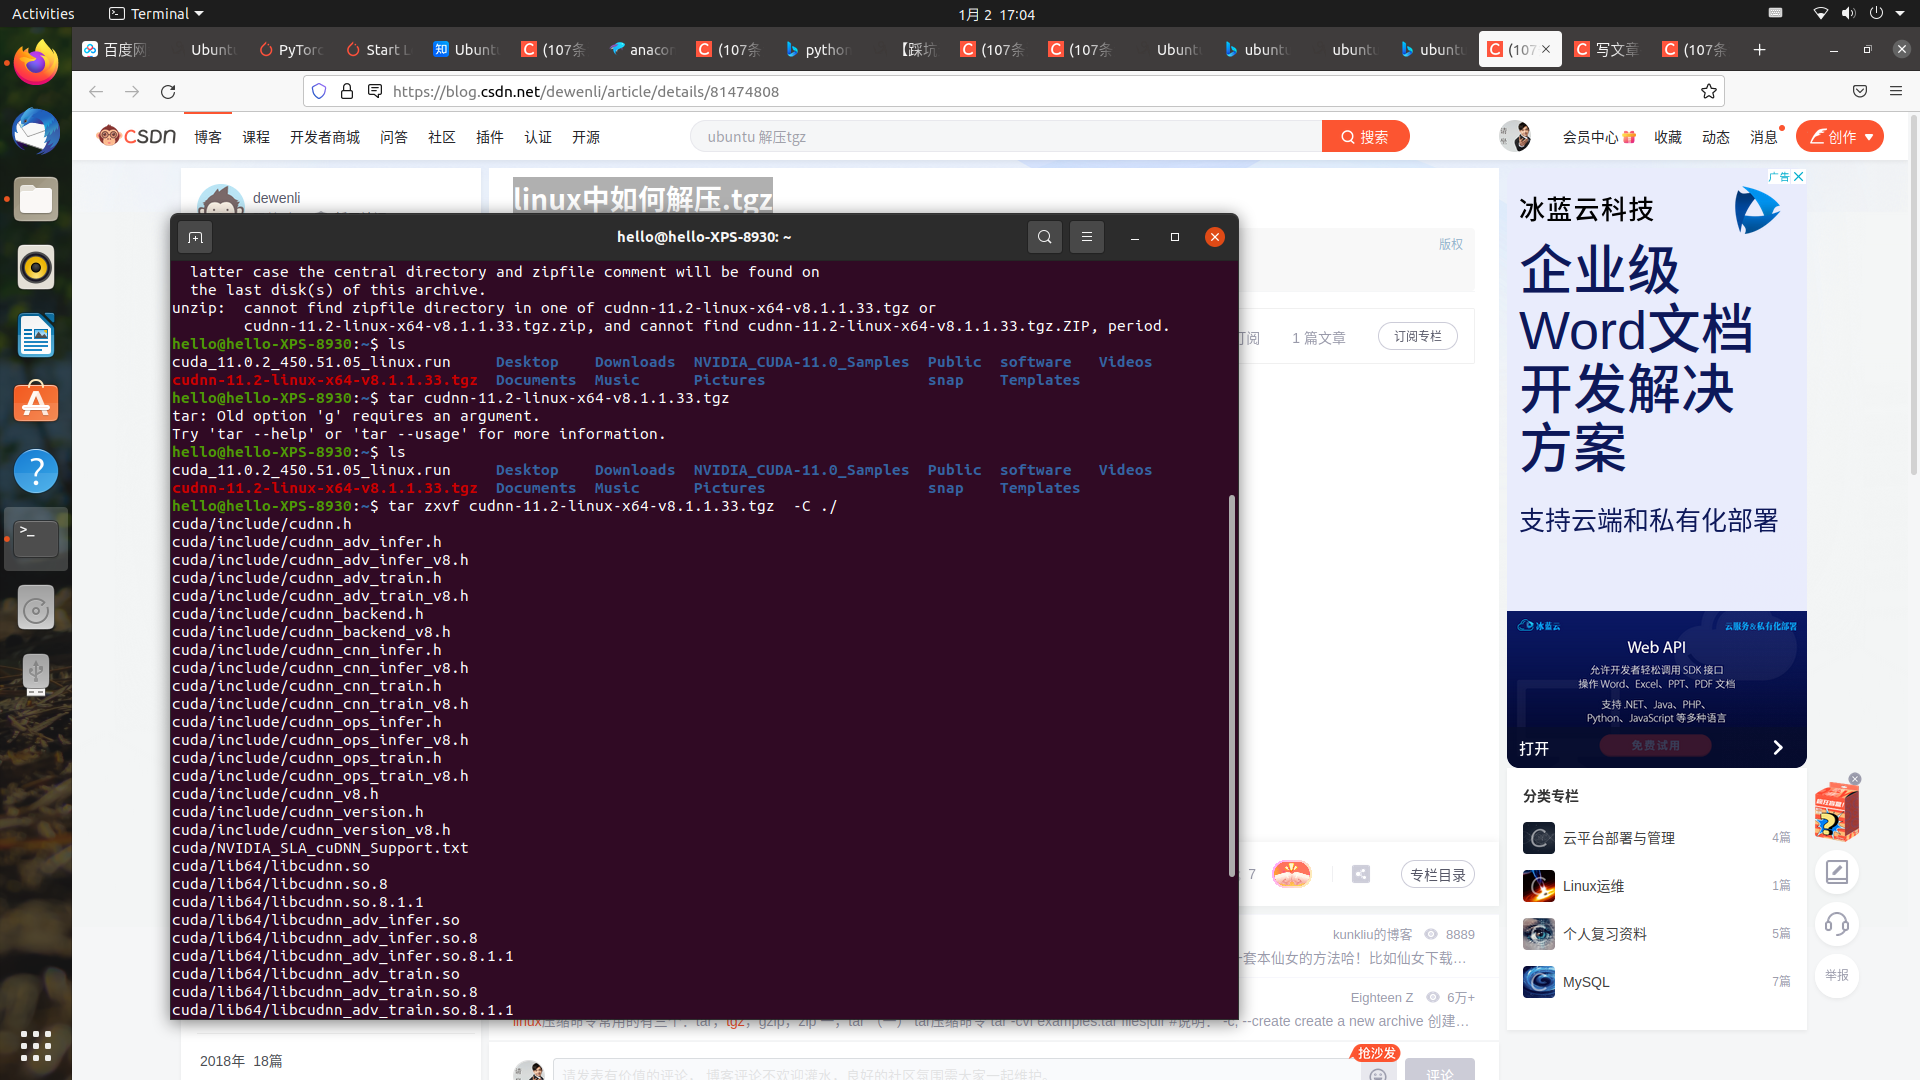Close the active 107 browser tab
The height and width of the screenshot is (1080, 1920).
(1546, 49)
